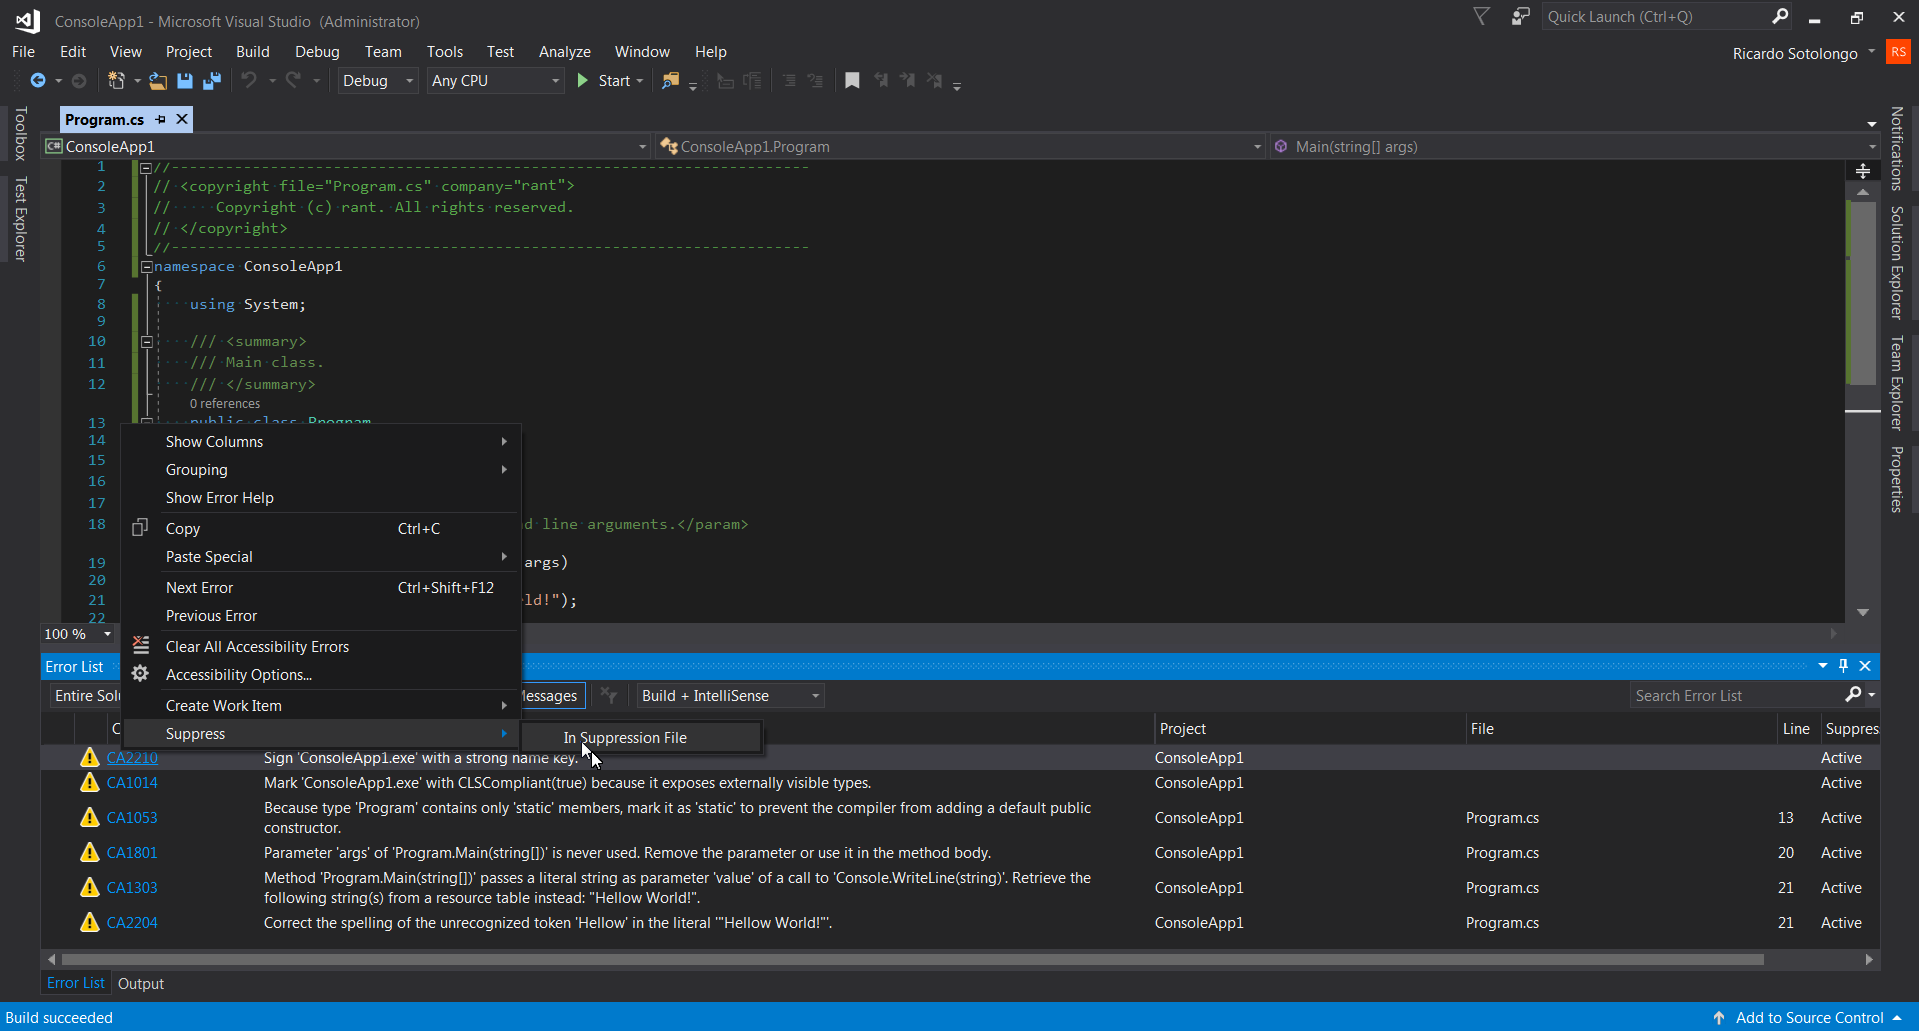Click the Find in Files icon

pos(670,81)
